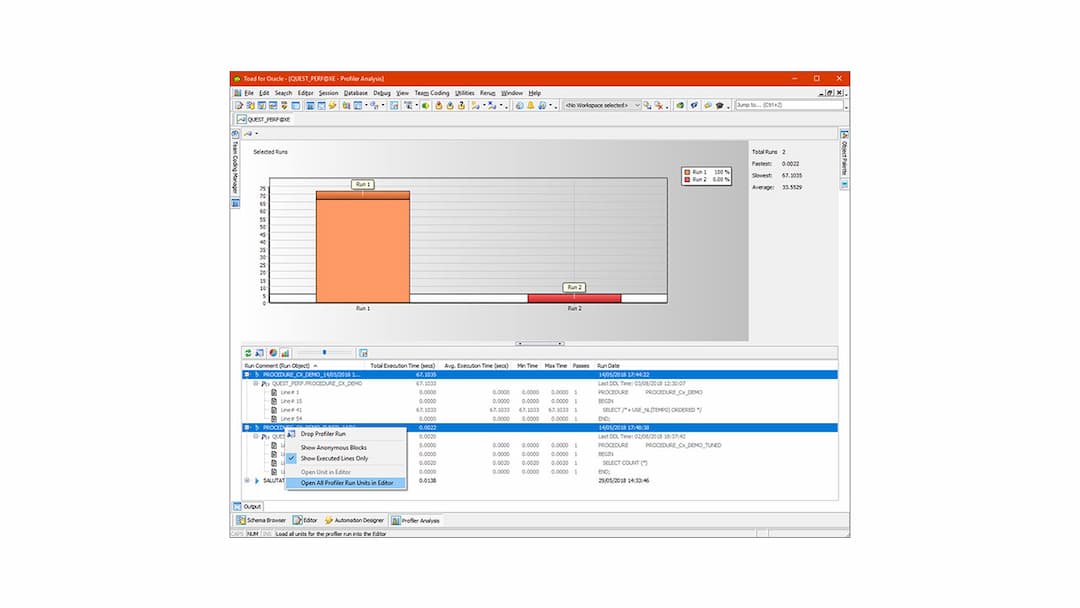Disable Show Executed Lines Only

click(x=347, y=458)
